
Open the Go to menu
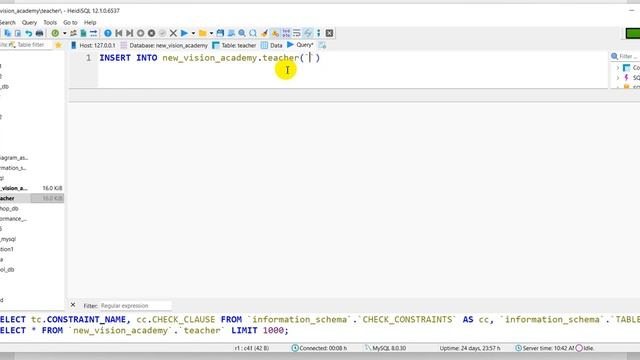coord(70,22)
